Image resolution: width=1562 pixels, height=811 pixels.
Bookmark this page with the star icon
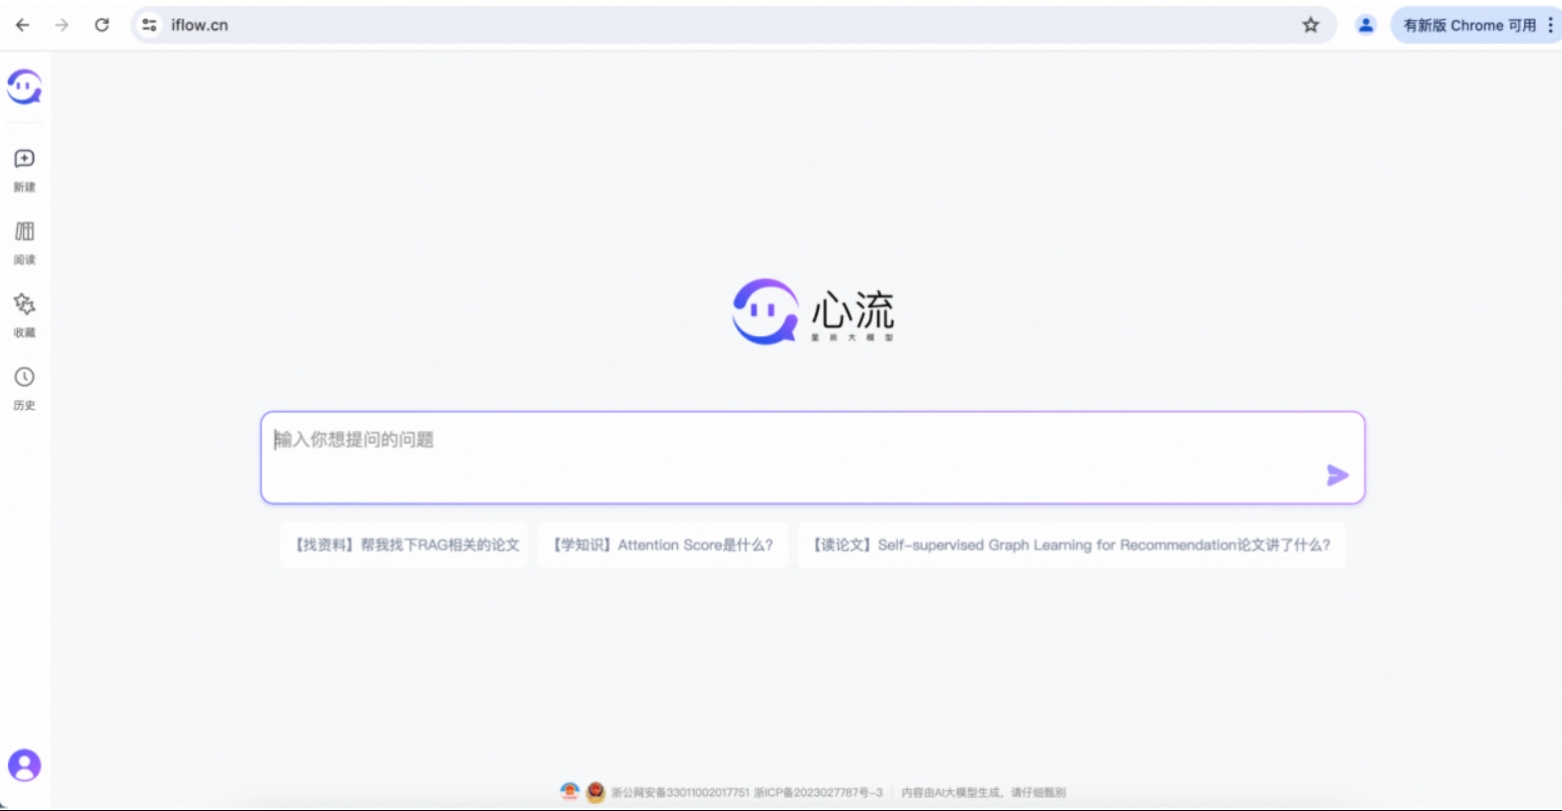[x=1310, y=25]
